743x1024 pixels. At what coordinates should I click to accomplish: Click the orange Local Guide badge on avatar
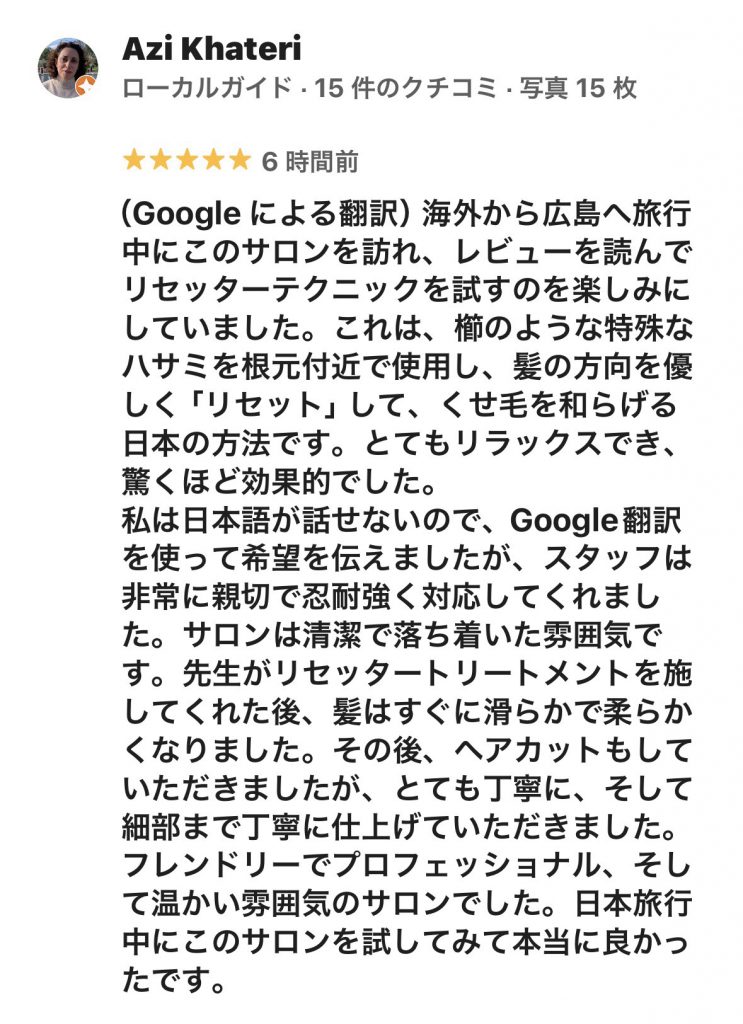[x=88, y=89]
